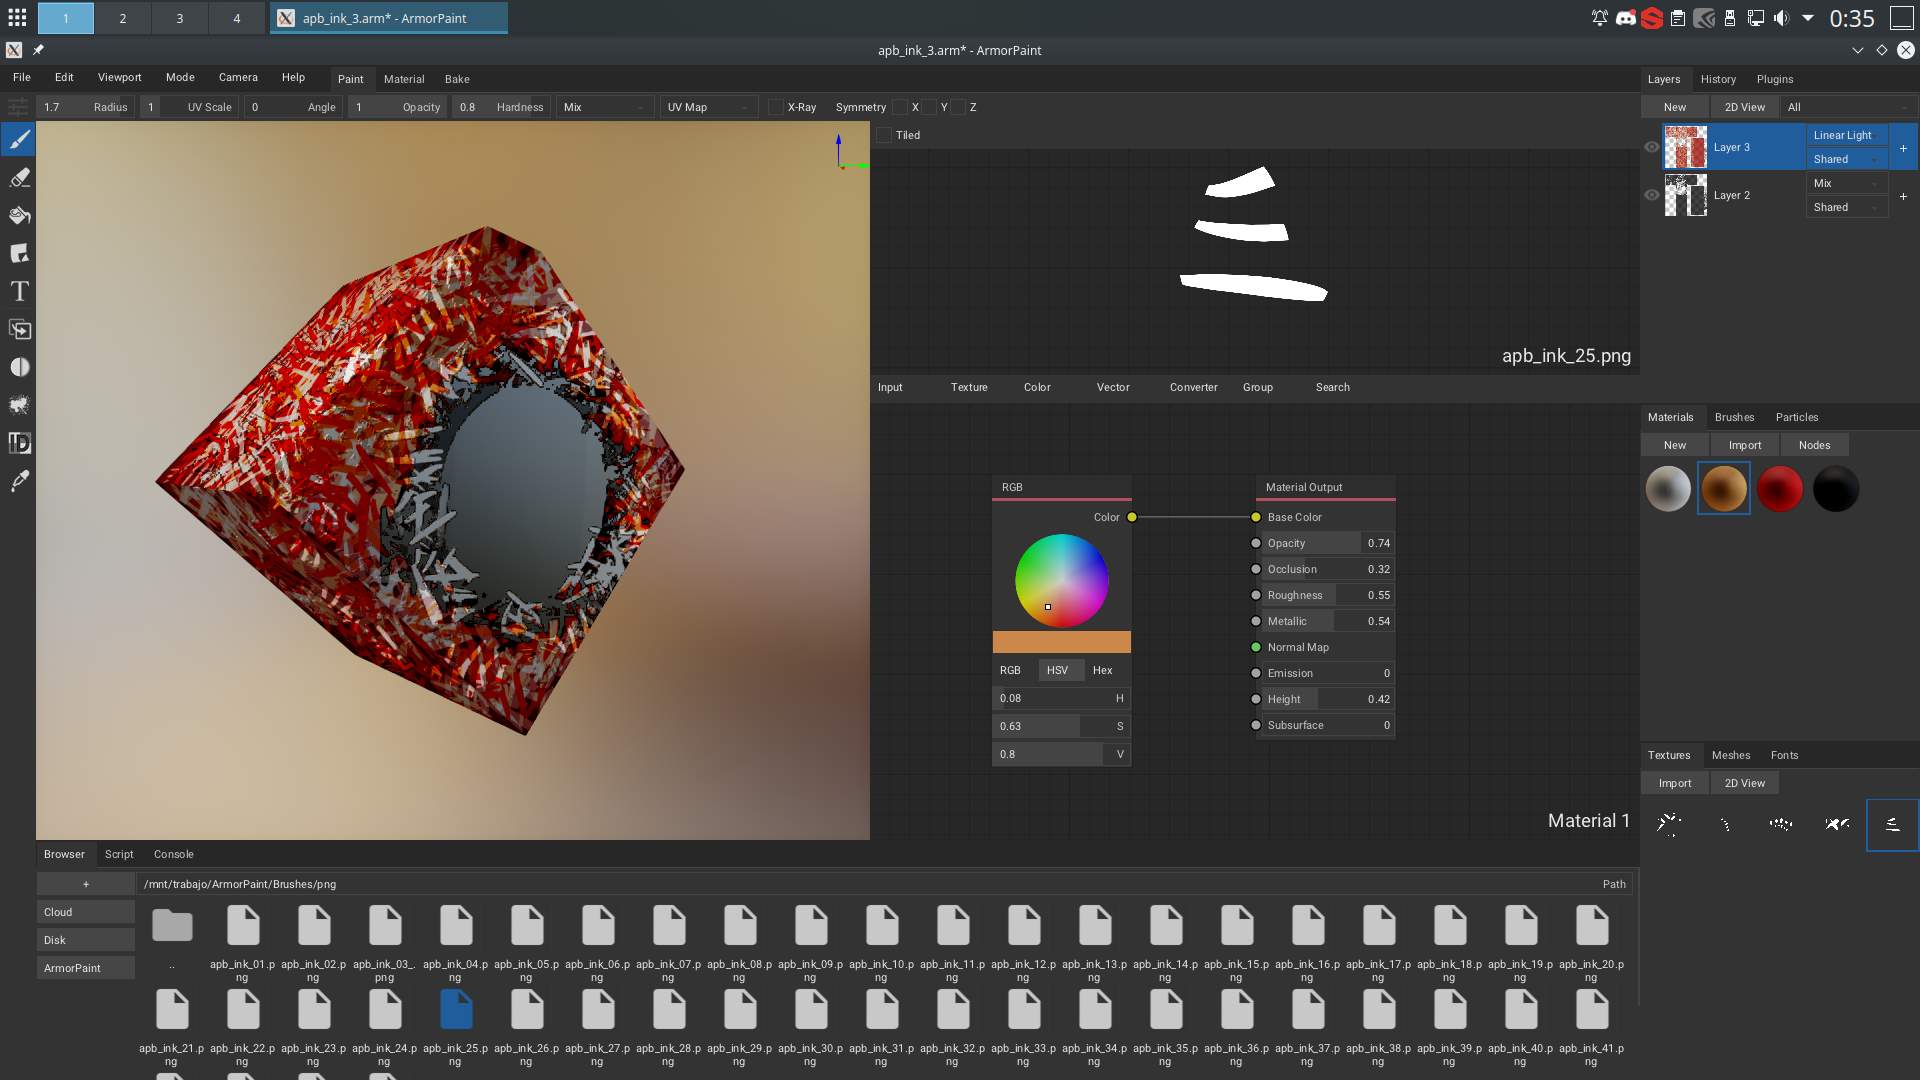This screenshot has height=1080, width=1920.
Task: Switch to the Bake tab
Action: 457,79
